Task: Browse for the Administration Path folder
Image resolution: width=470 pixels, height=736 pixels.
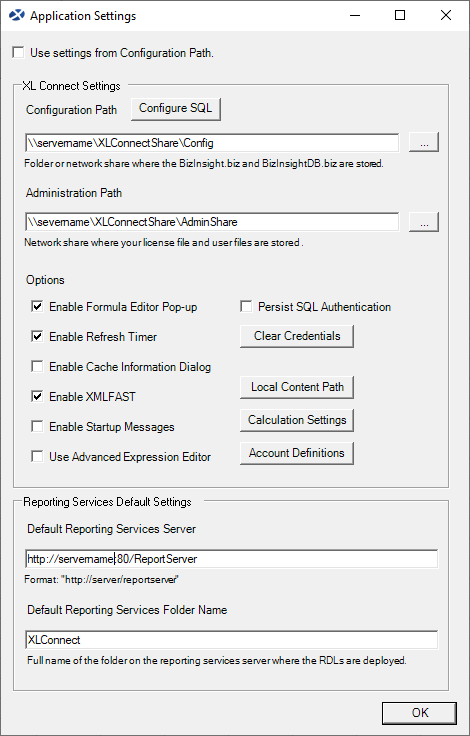Action: click(x=424, y=222)
